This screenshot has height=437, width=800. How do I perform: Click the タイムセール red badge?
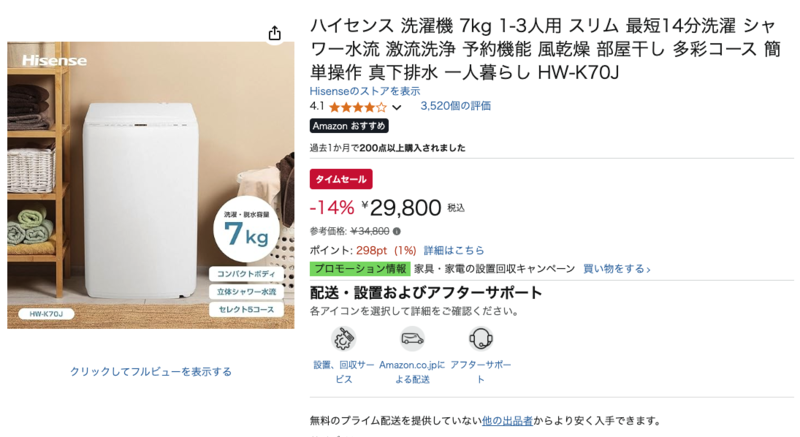[341, 179]
